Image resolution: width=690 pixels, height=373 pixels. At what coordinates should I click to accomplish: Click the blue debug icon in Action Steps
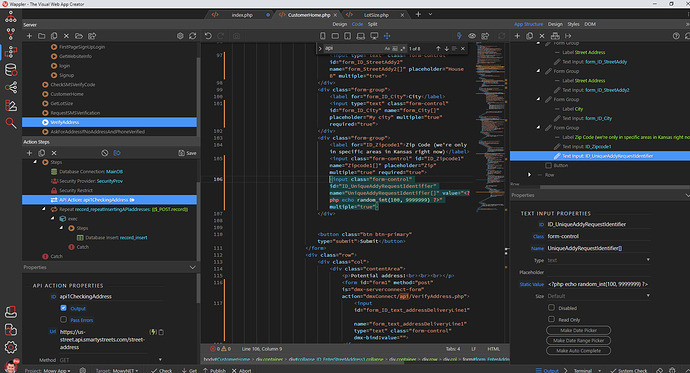(117, 153)
